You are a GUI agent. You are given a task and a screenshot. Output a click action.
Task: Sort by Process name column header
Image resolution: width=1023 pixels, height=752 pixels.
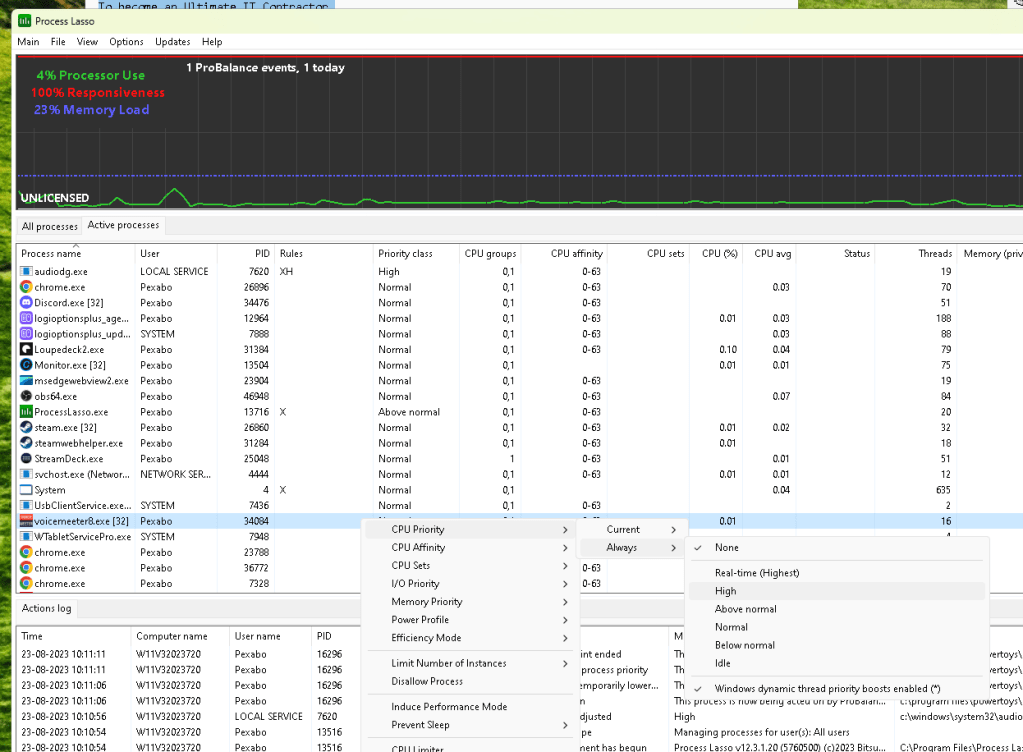[76, 254]
